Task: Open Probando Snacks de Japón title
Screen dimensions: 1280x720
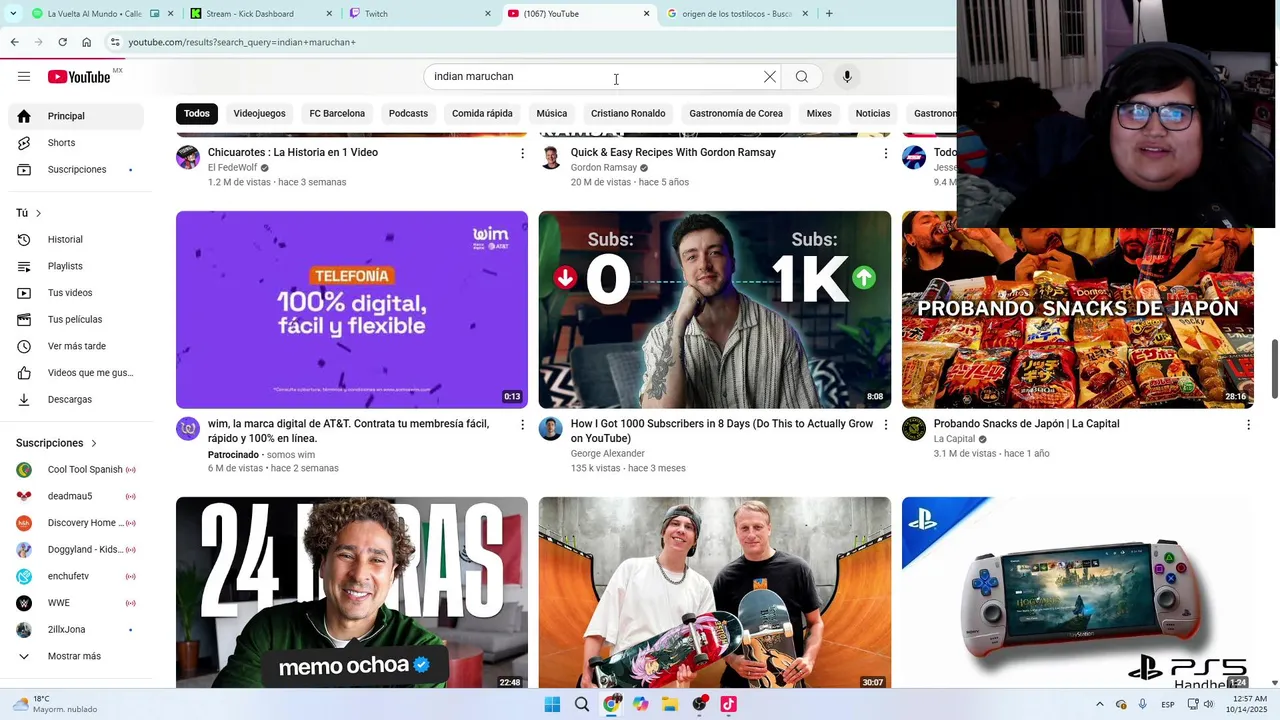Action: pos(1026,424)
